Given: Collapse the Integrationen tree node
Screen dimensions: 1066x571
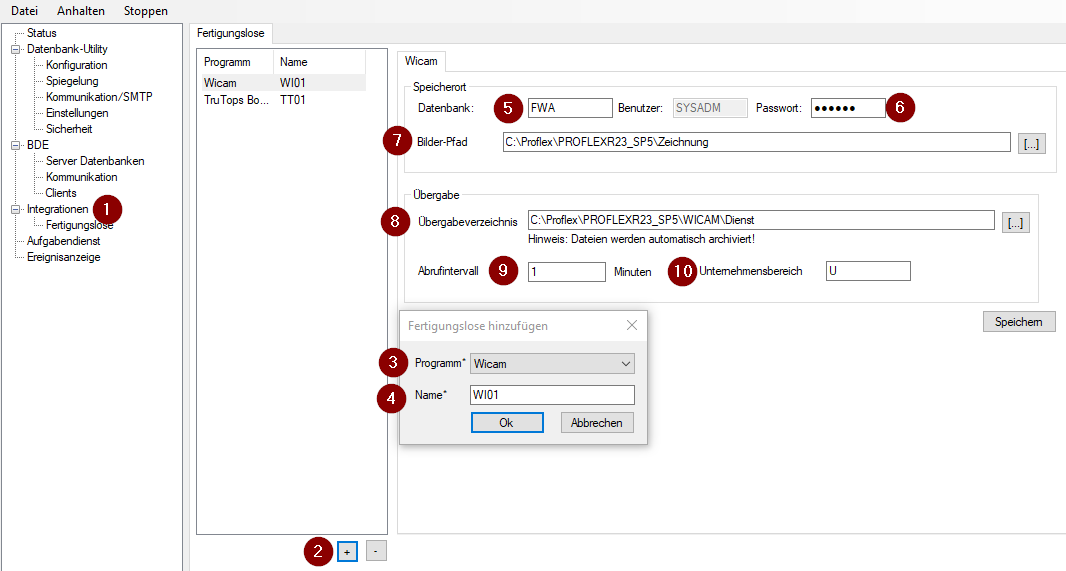Looking at the screenshot, I should point(15,209).
